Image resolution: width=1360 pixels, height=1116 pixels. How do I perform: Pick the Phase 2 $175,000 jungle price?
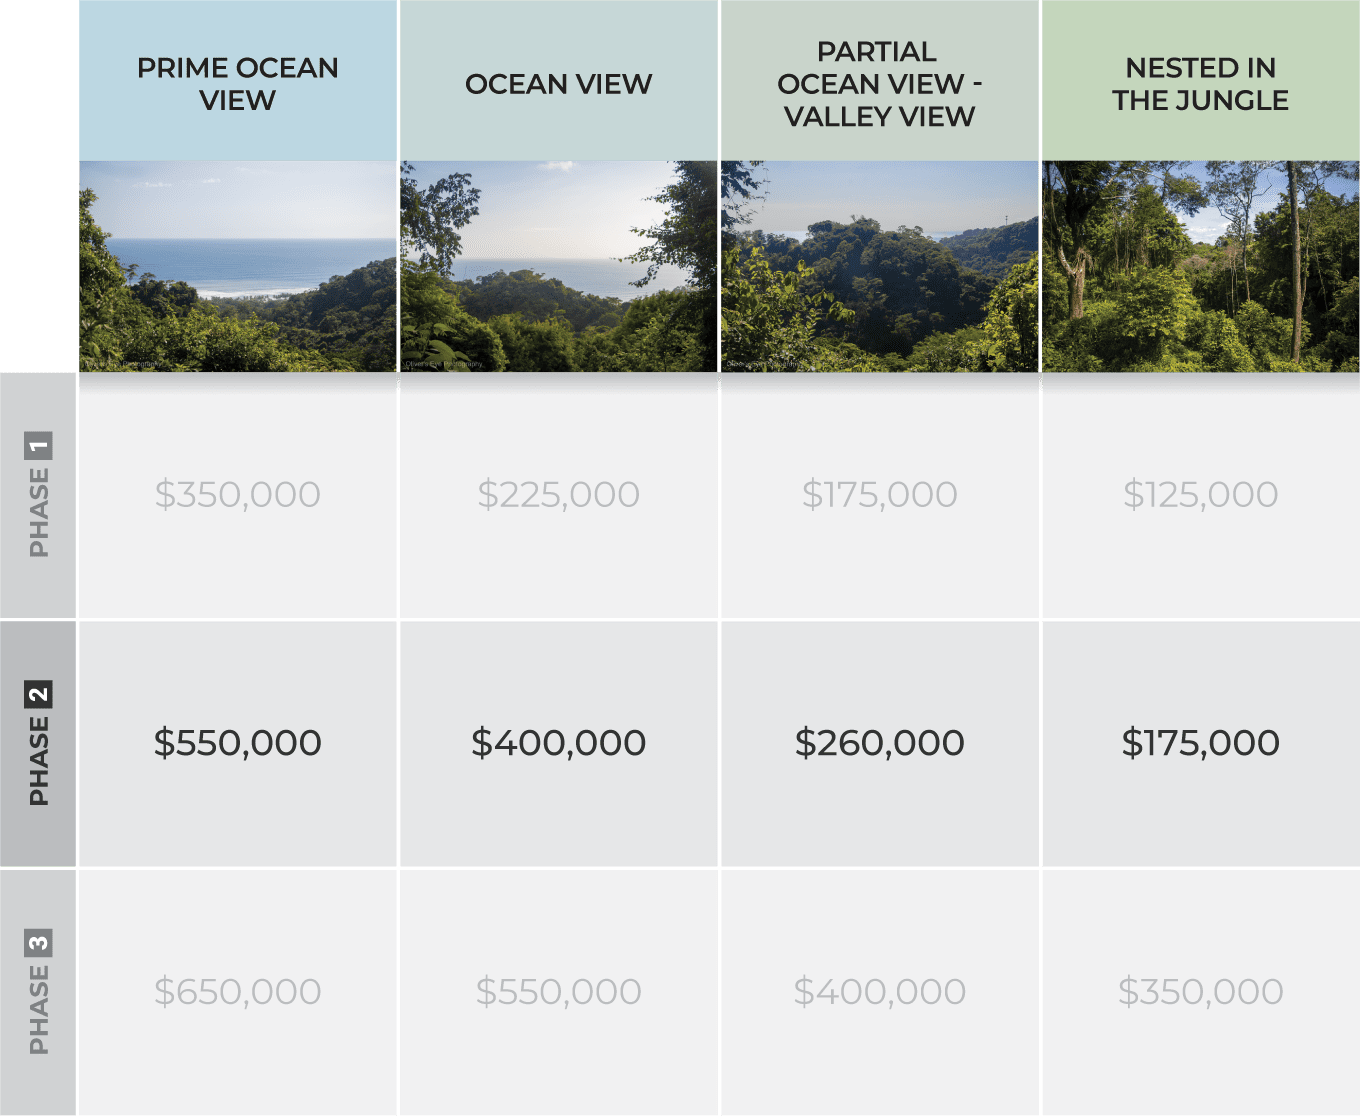pyautogui.click(x=1201, y=743)
